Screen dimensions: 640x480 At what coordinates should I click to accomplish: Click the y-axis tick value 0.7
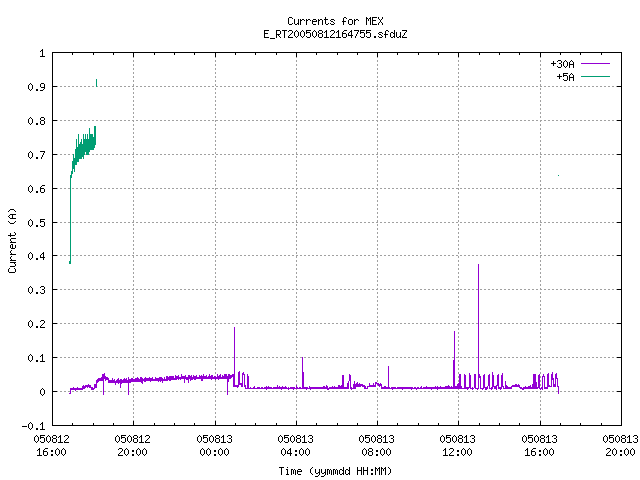[36, 155]
